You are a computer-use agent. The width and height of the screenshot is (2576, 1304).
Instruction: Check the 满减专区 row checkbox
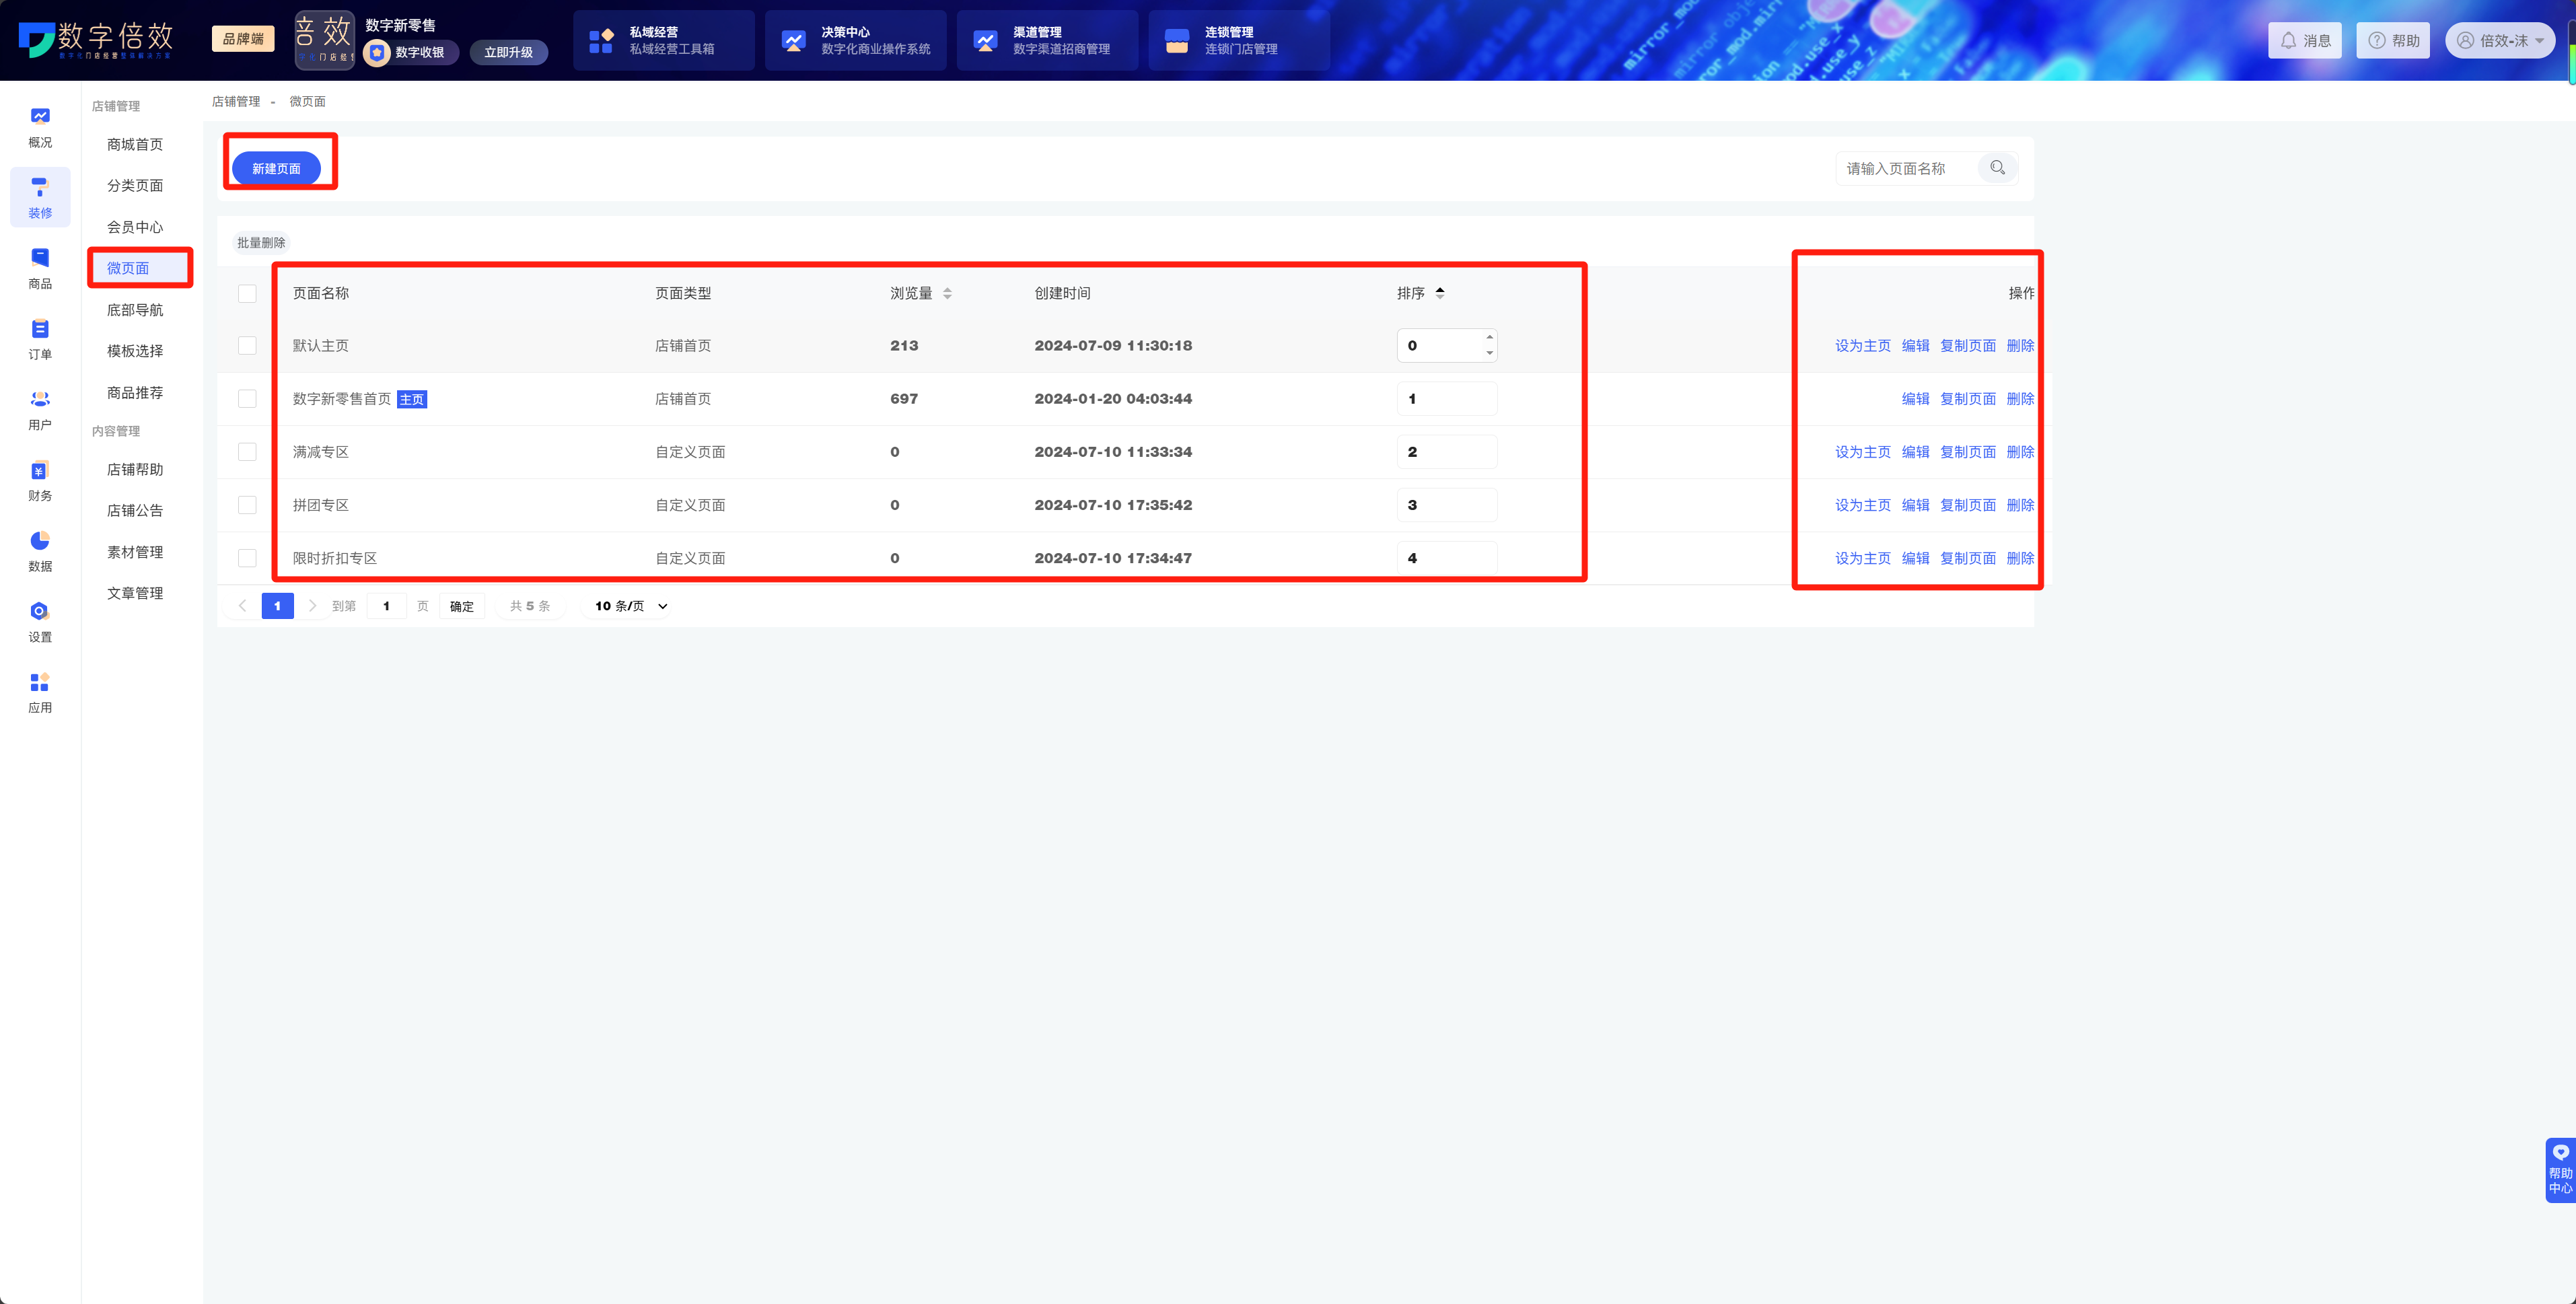coord(247,452)
